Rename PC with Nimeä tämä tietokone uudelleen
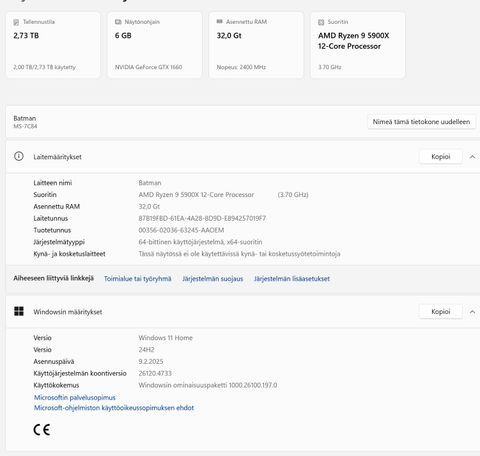Image resolution: width=480 pixels, height=456 pixels. tap(421, 122)
